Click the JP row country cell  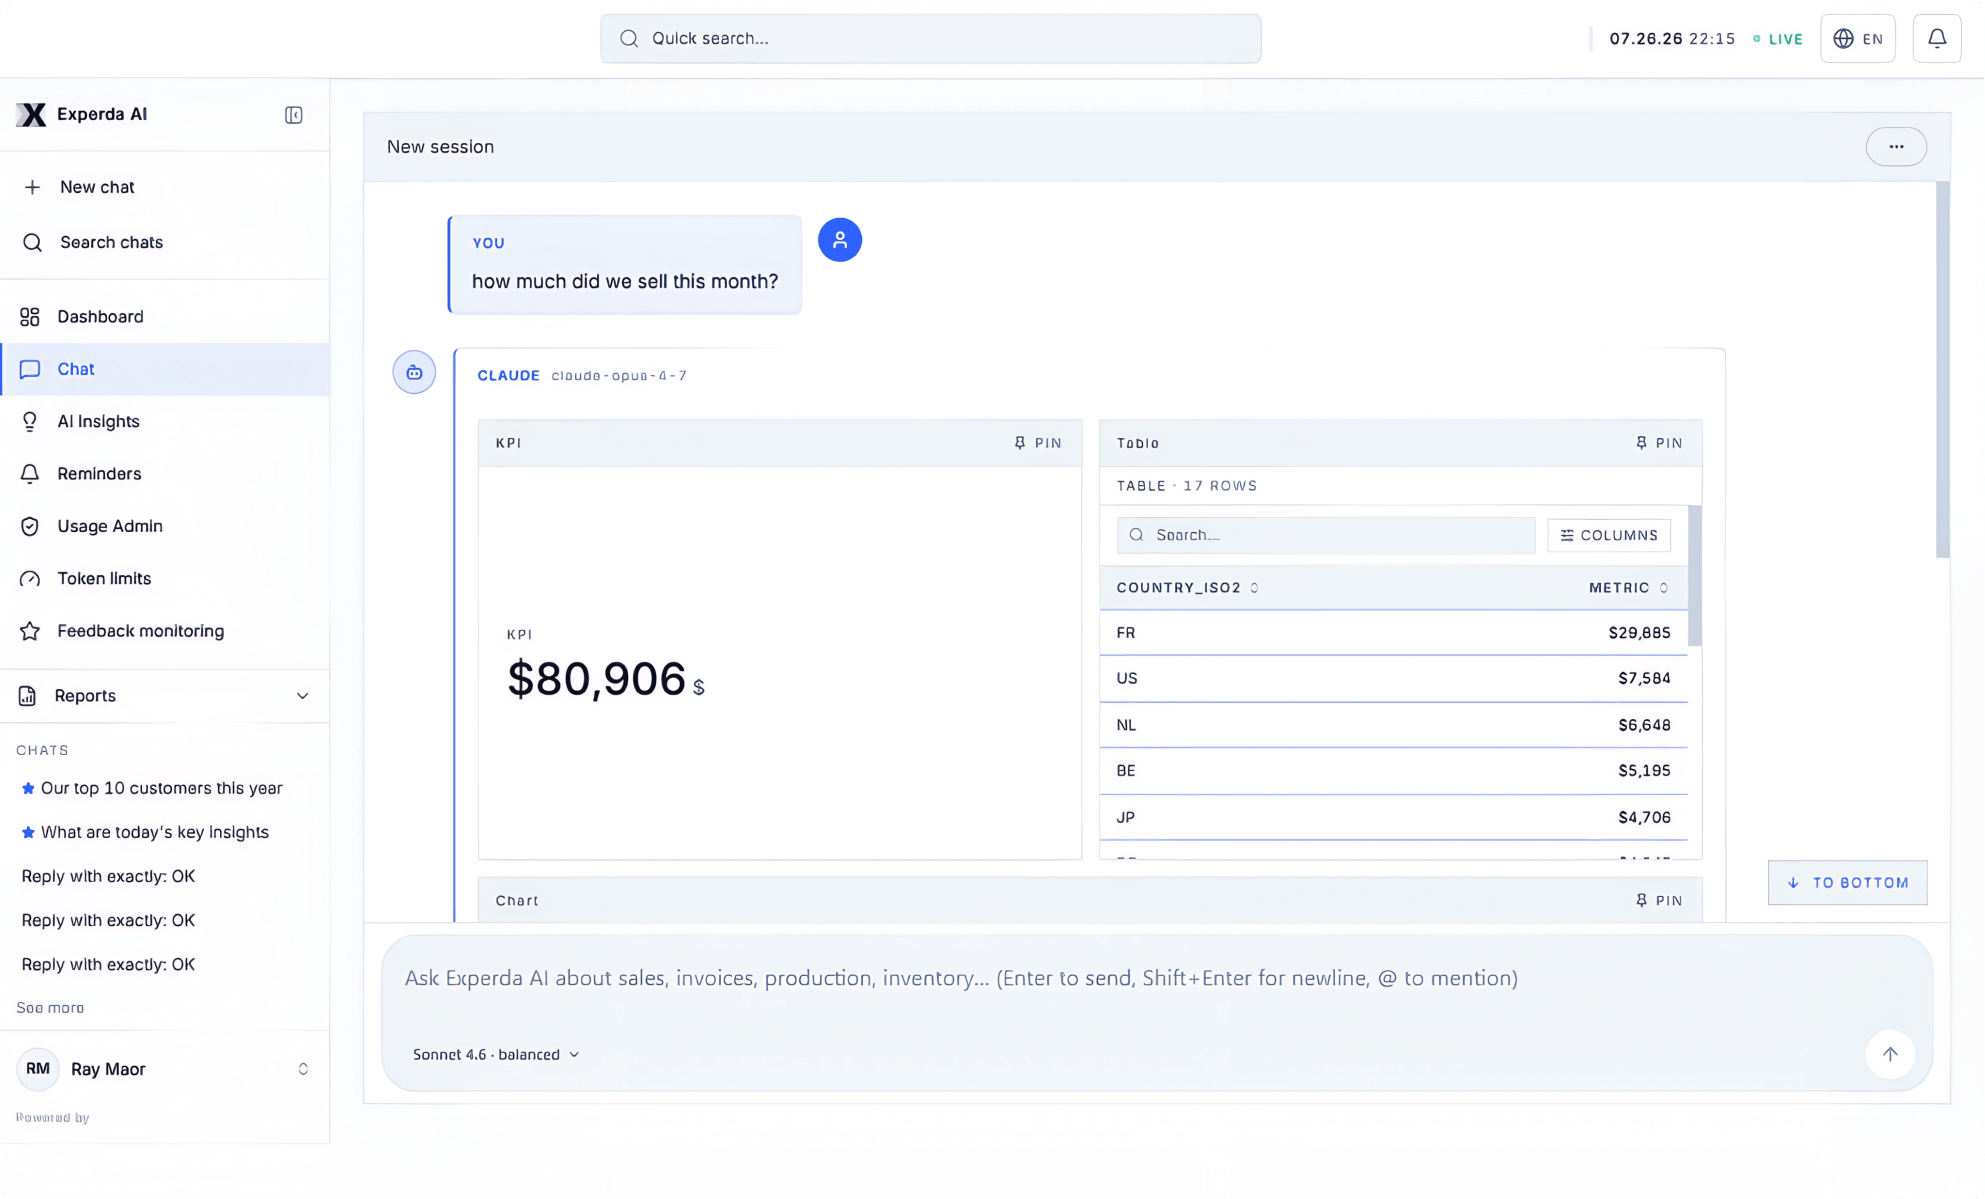click(1126, 818)
